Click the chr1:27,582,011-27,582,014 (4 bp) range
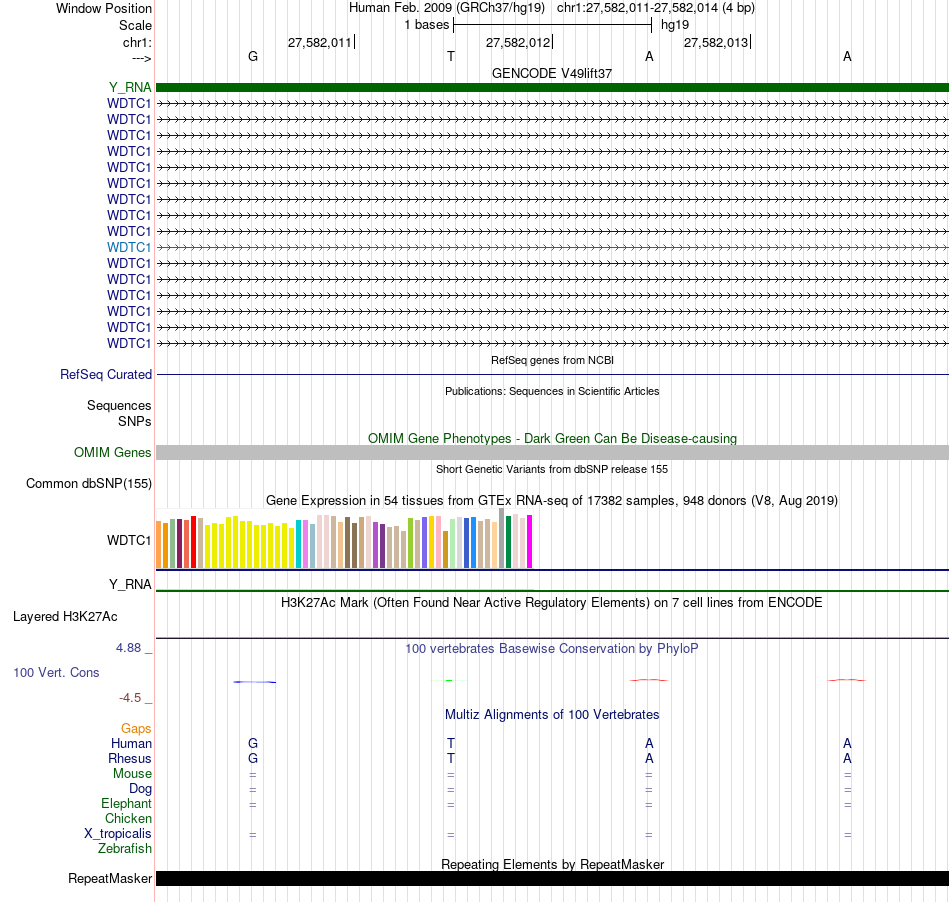Screen dimensions: 950x902 656,8
